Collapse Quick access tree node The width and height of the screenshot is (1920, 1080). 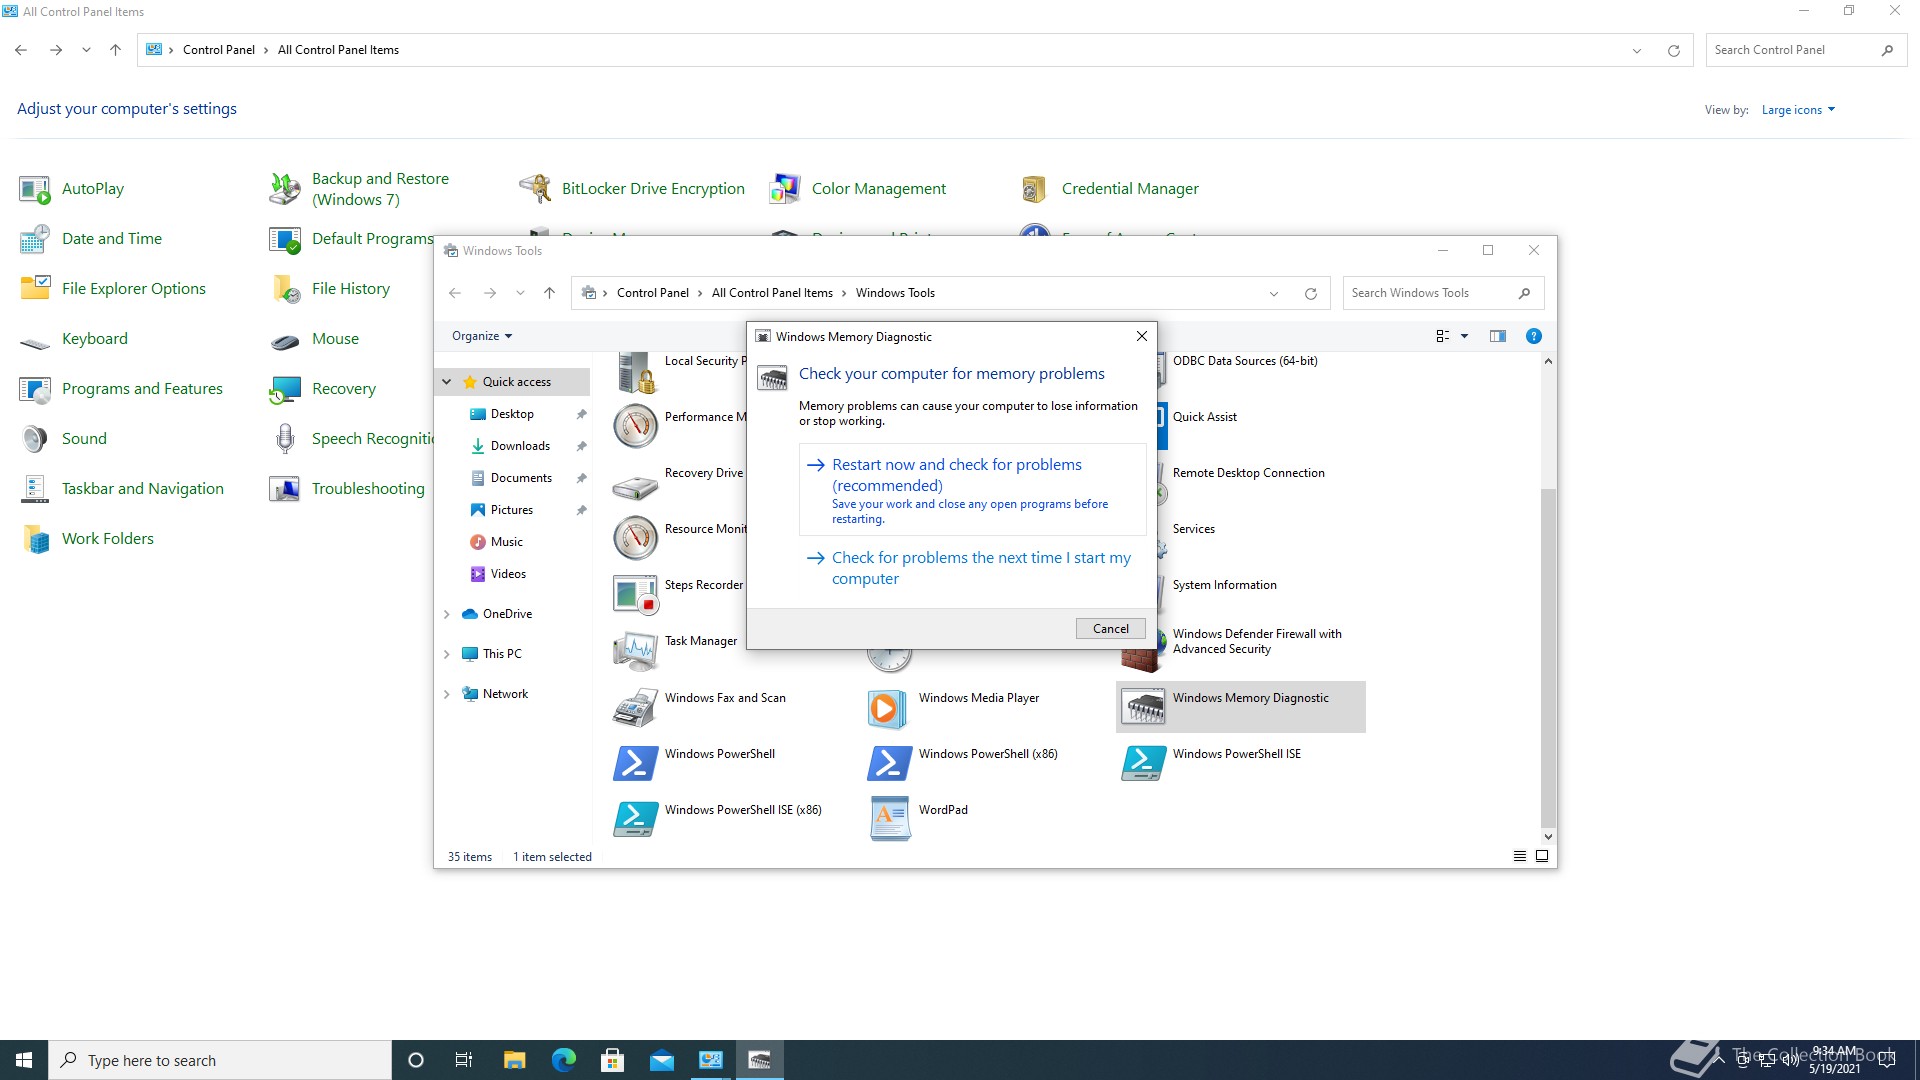[x=447, y=382]
